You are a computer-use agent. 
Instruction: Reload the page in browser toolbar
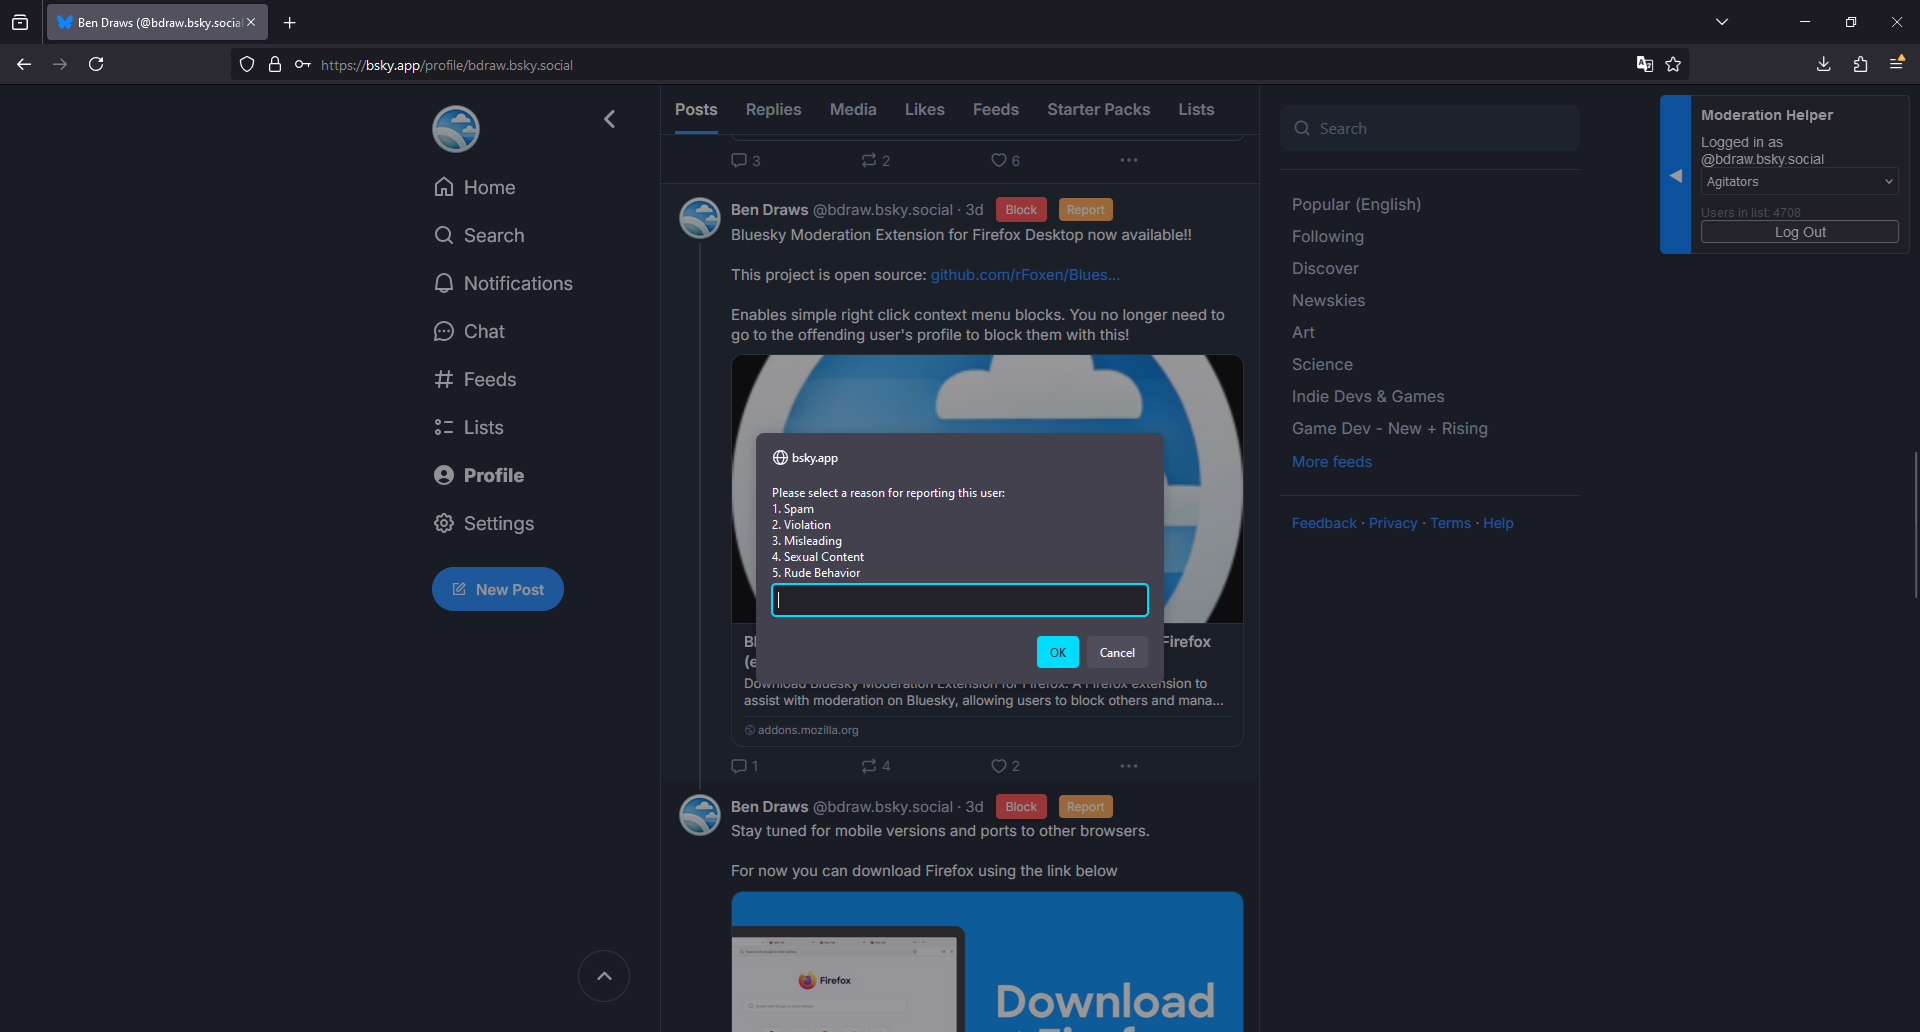click(x=96, y=64)
